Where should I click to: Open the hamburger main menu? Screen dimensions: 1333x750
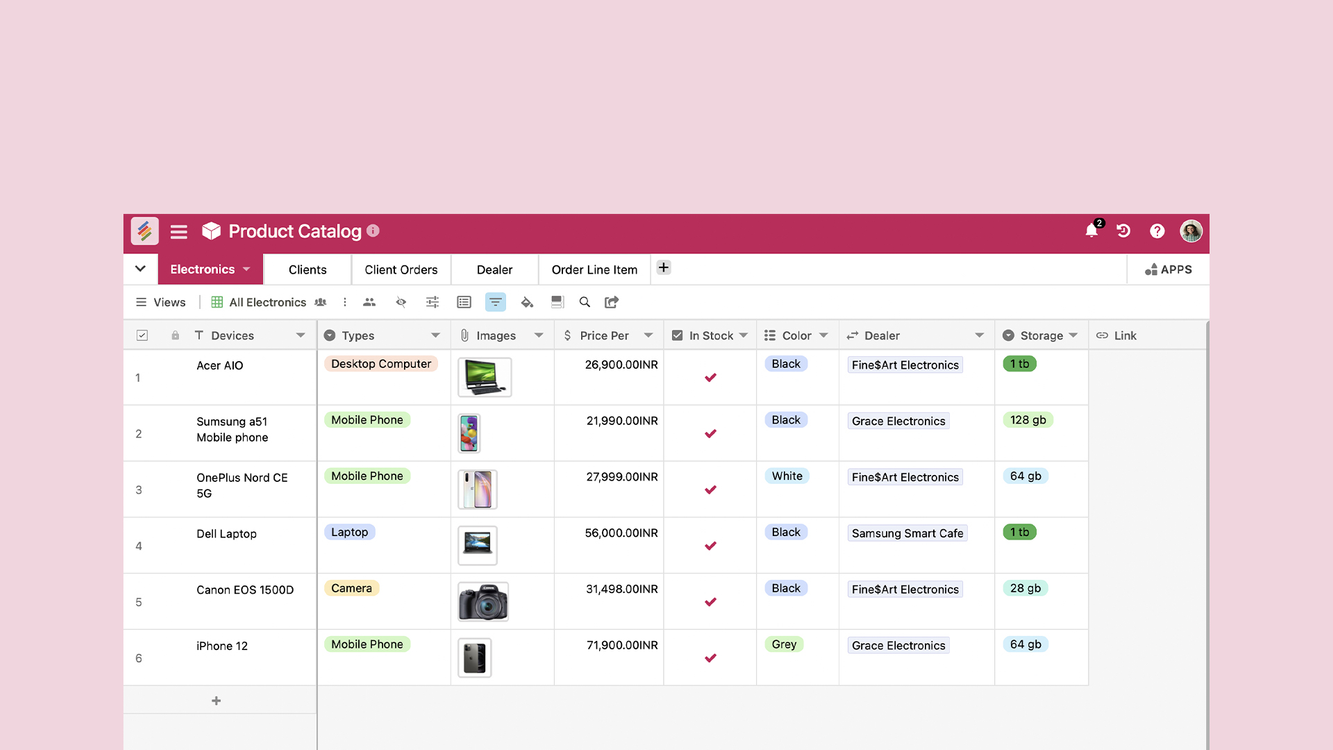click(x=179, y=232)
